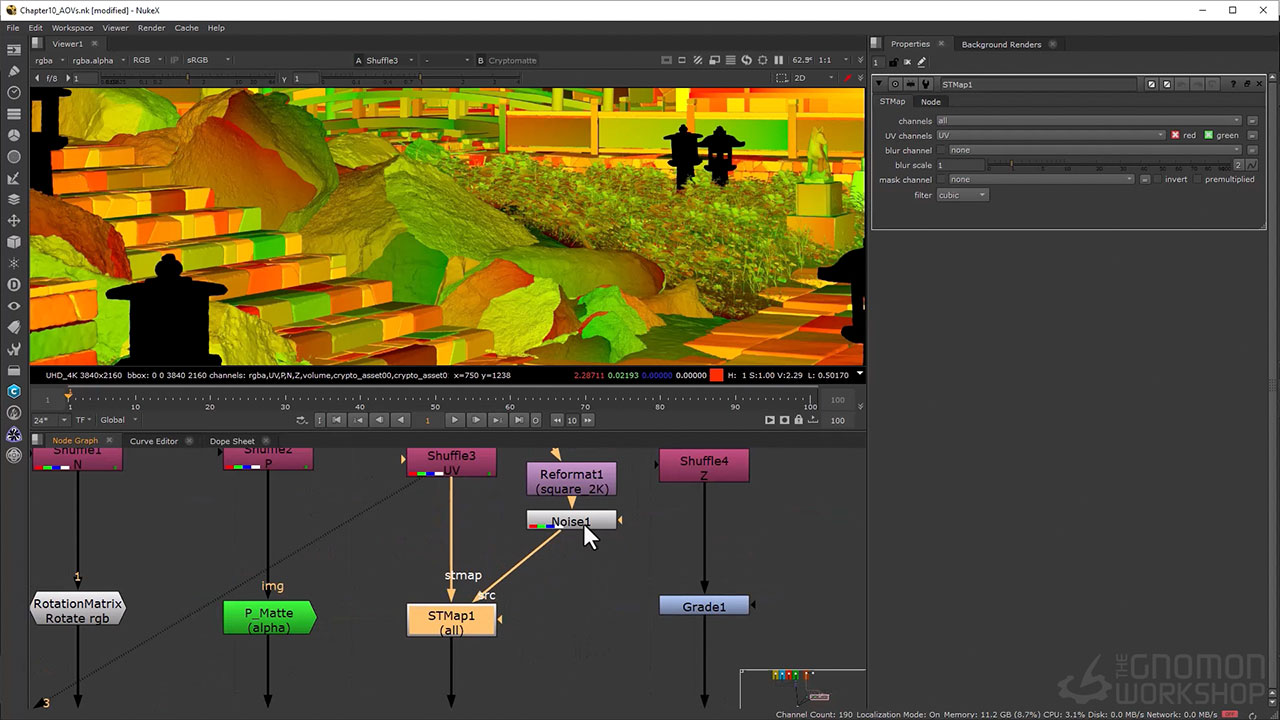Open the Workspace menu
This screenshot has width=1280, height=720.
tap(72, 28)
